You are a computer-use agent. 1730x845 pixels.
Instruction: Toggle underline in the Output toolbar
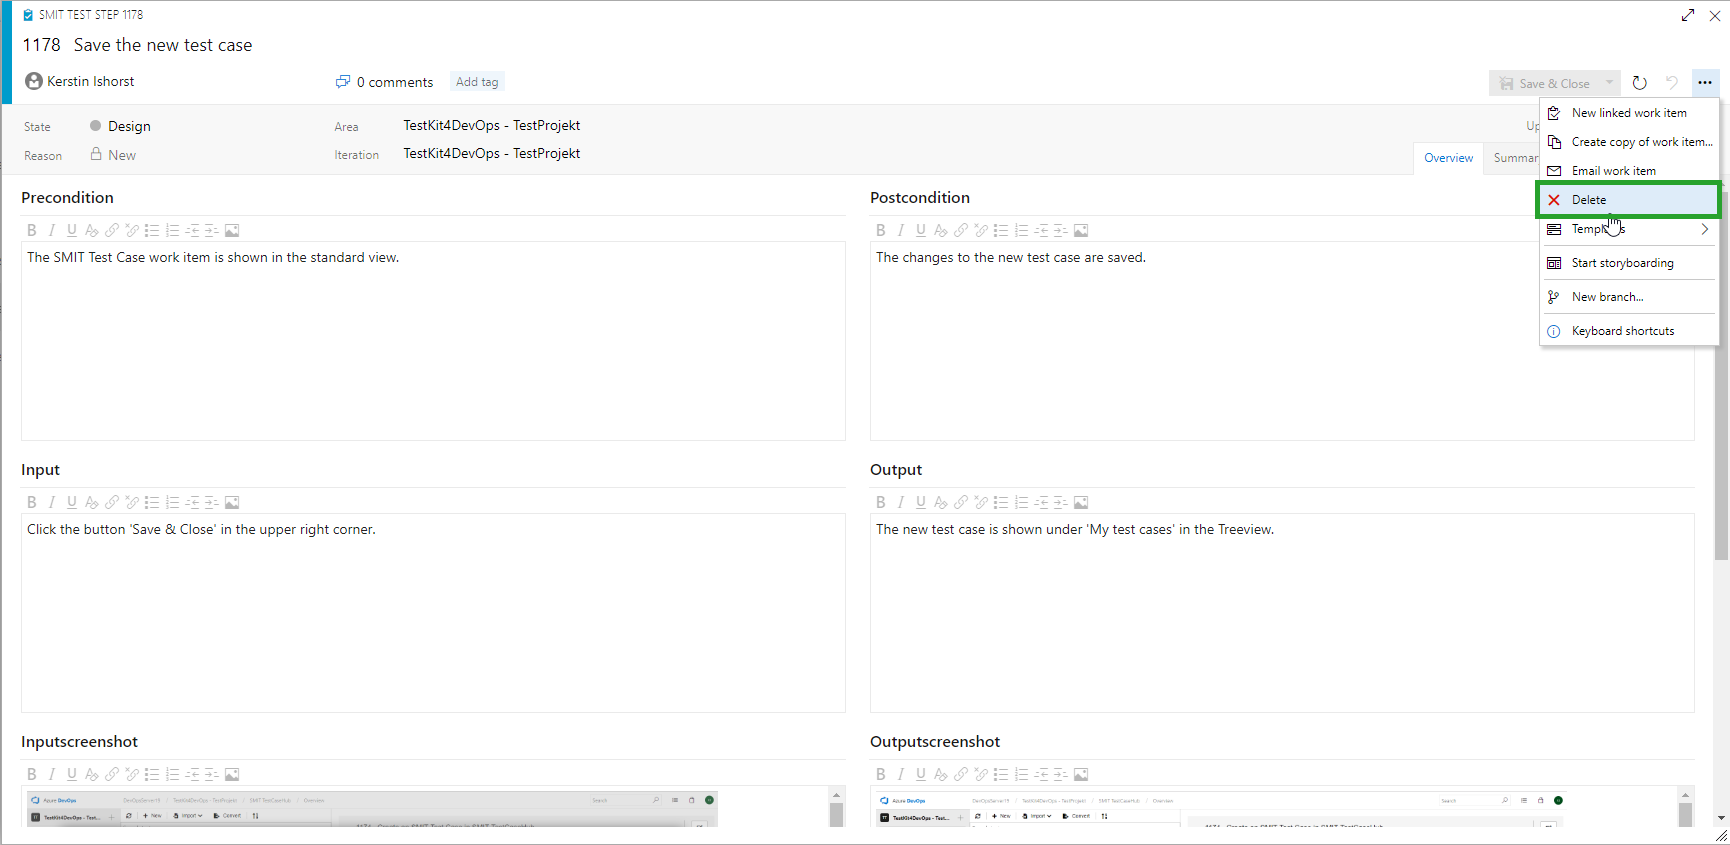[x=921, y=503]
